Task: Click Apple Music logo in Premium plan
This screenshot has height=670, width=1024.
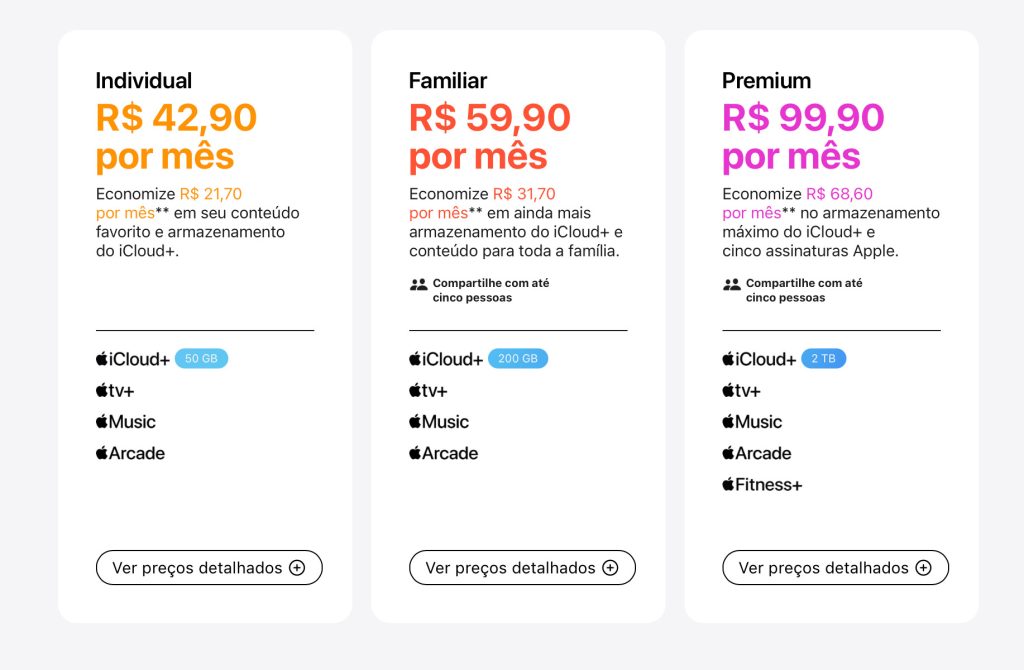Action: click(x=752, y=422)
